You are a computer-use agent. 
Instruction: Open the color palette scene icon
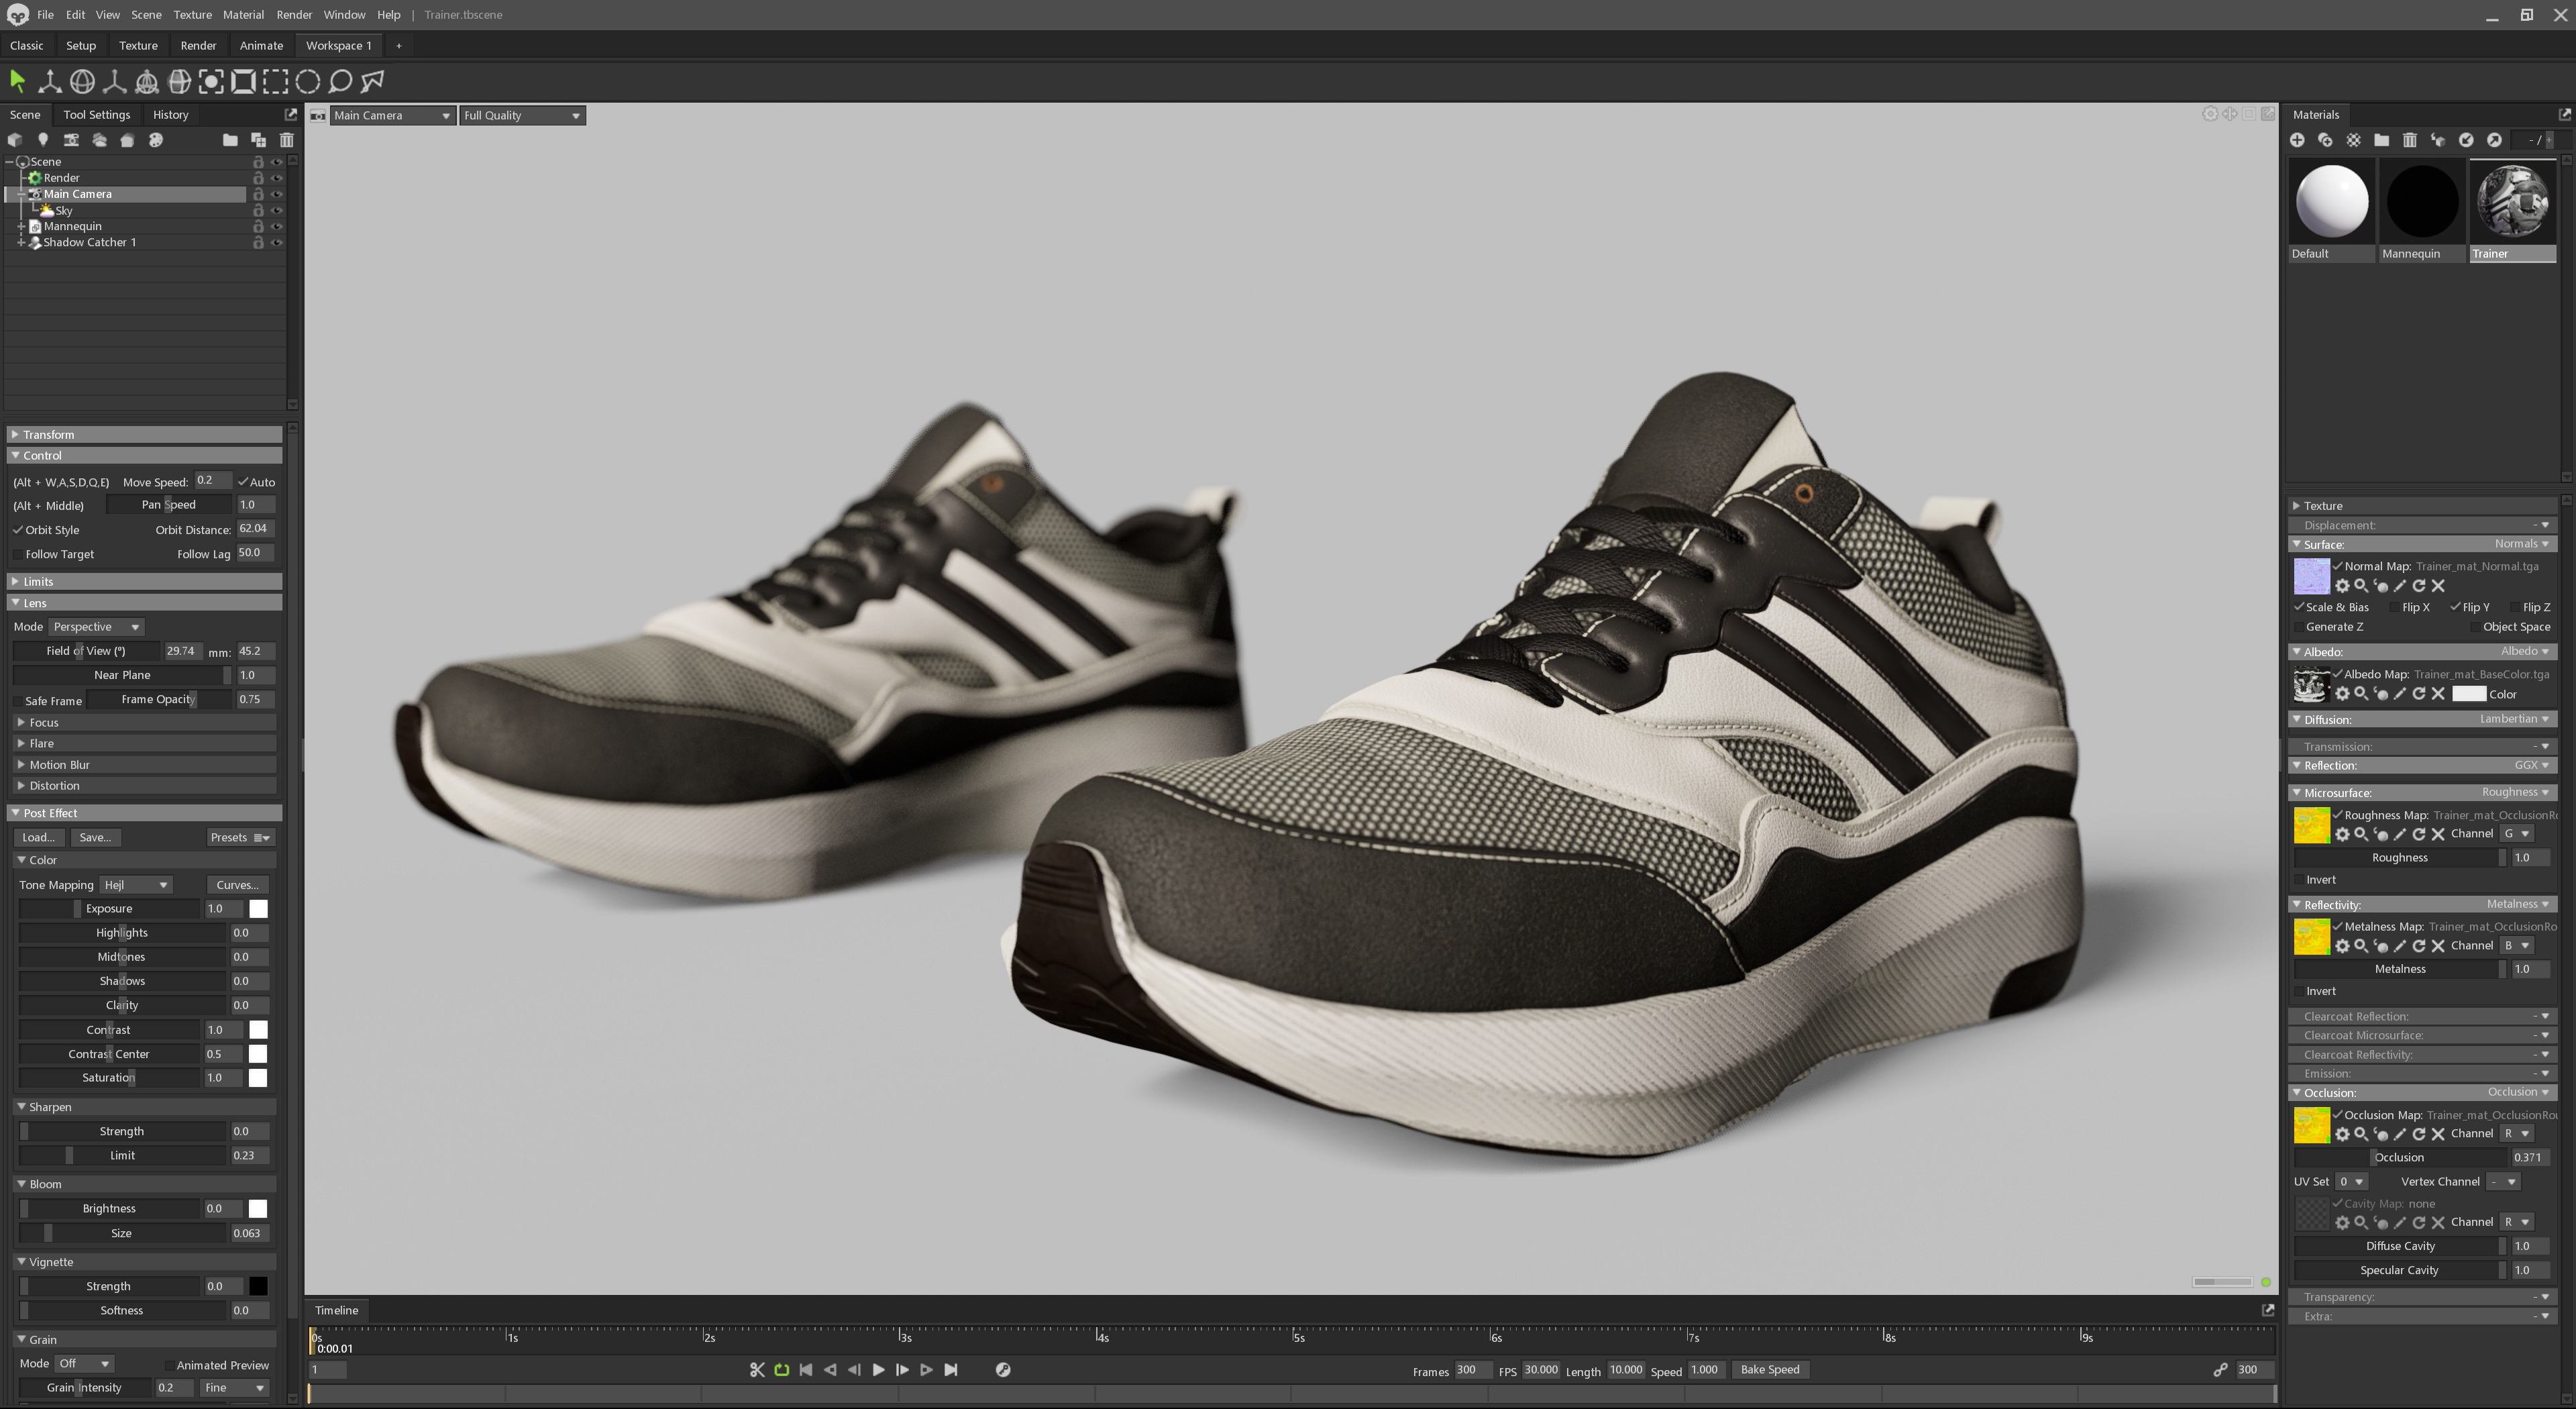coord(156,140)
